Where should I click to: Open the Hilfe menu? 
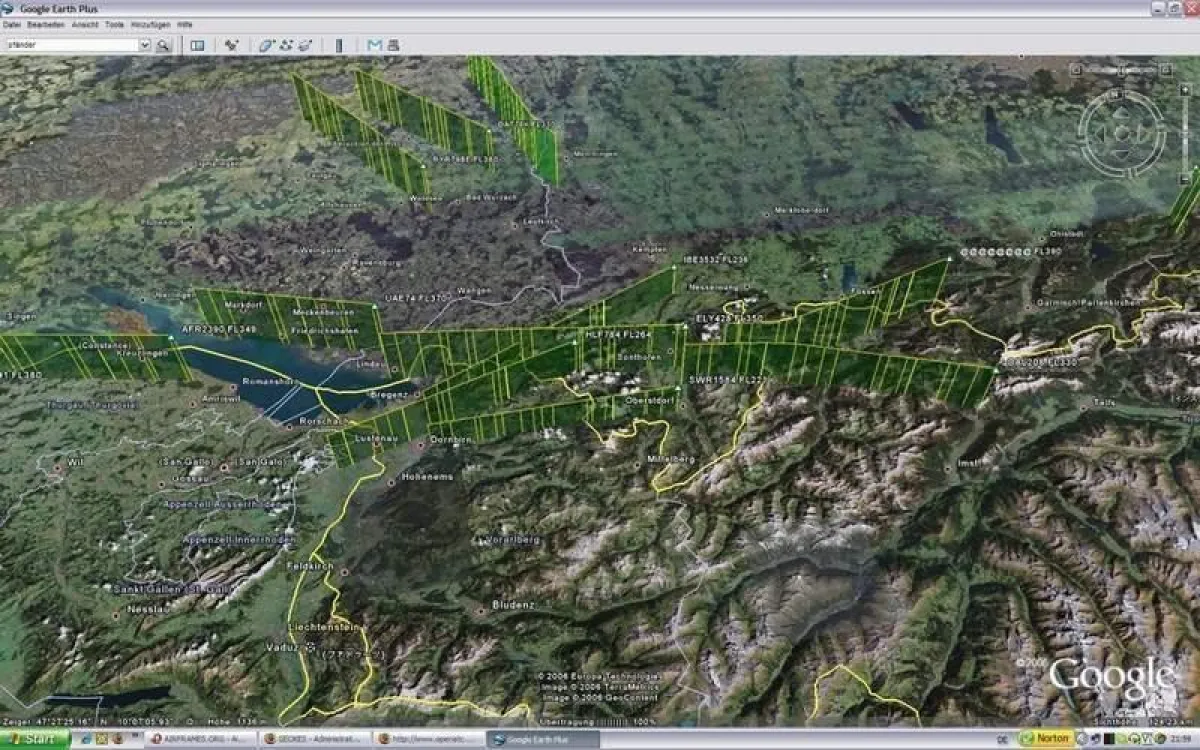[x=185, y=24]
